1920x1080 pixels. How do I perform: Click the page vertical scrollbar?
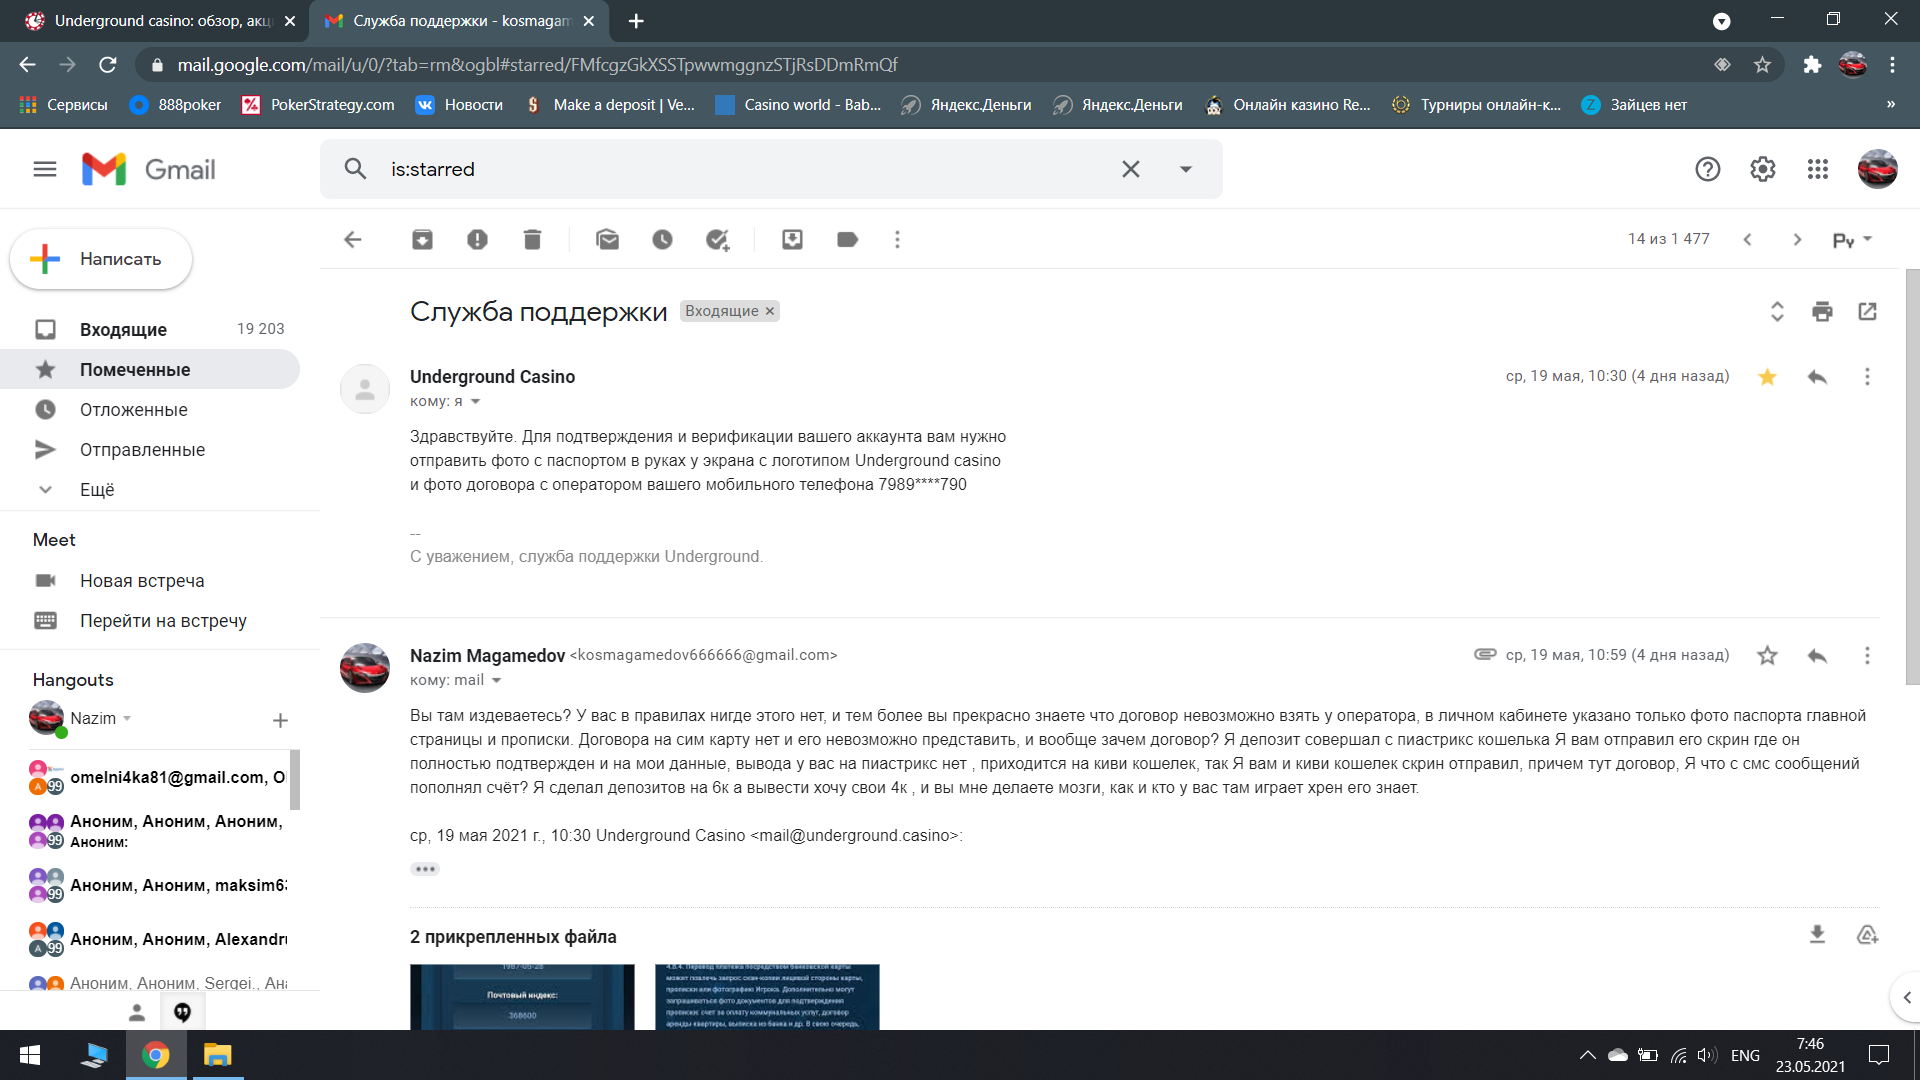tap(1912, 476)
